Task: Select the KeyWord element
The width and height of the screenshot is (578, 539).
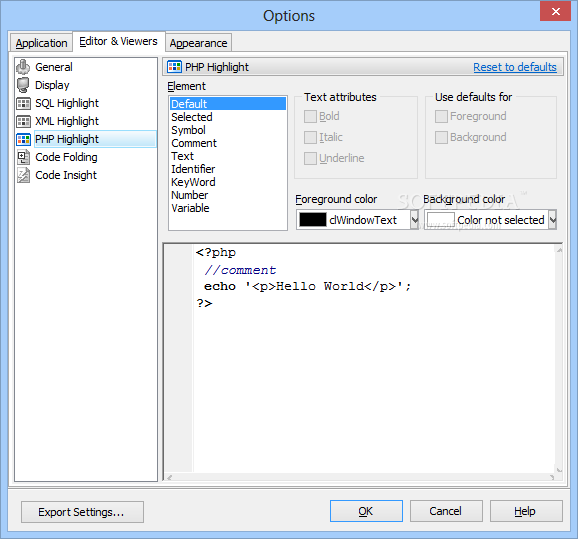Action: coord(228,182)
